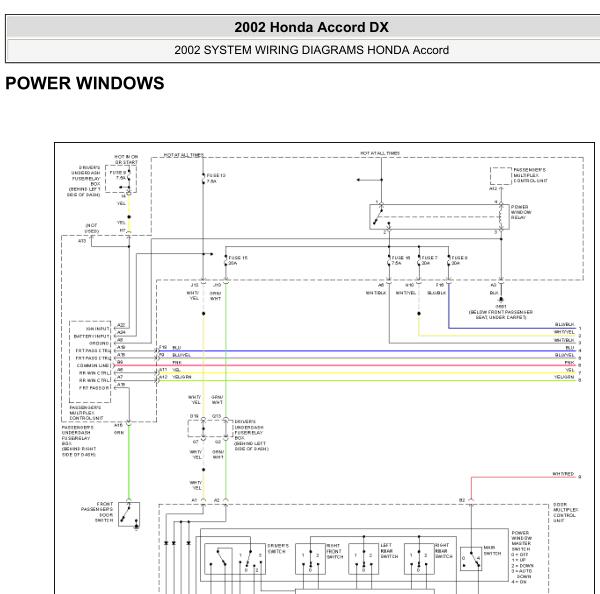Click the "POWER WINDOWS" heading
The height and width of the screenshot is (594, 600).
point(85,83)
